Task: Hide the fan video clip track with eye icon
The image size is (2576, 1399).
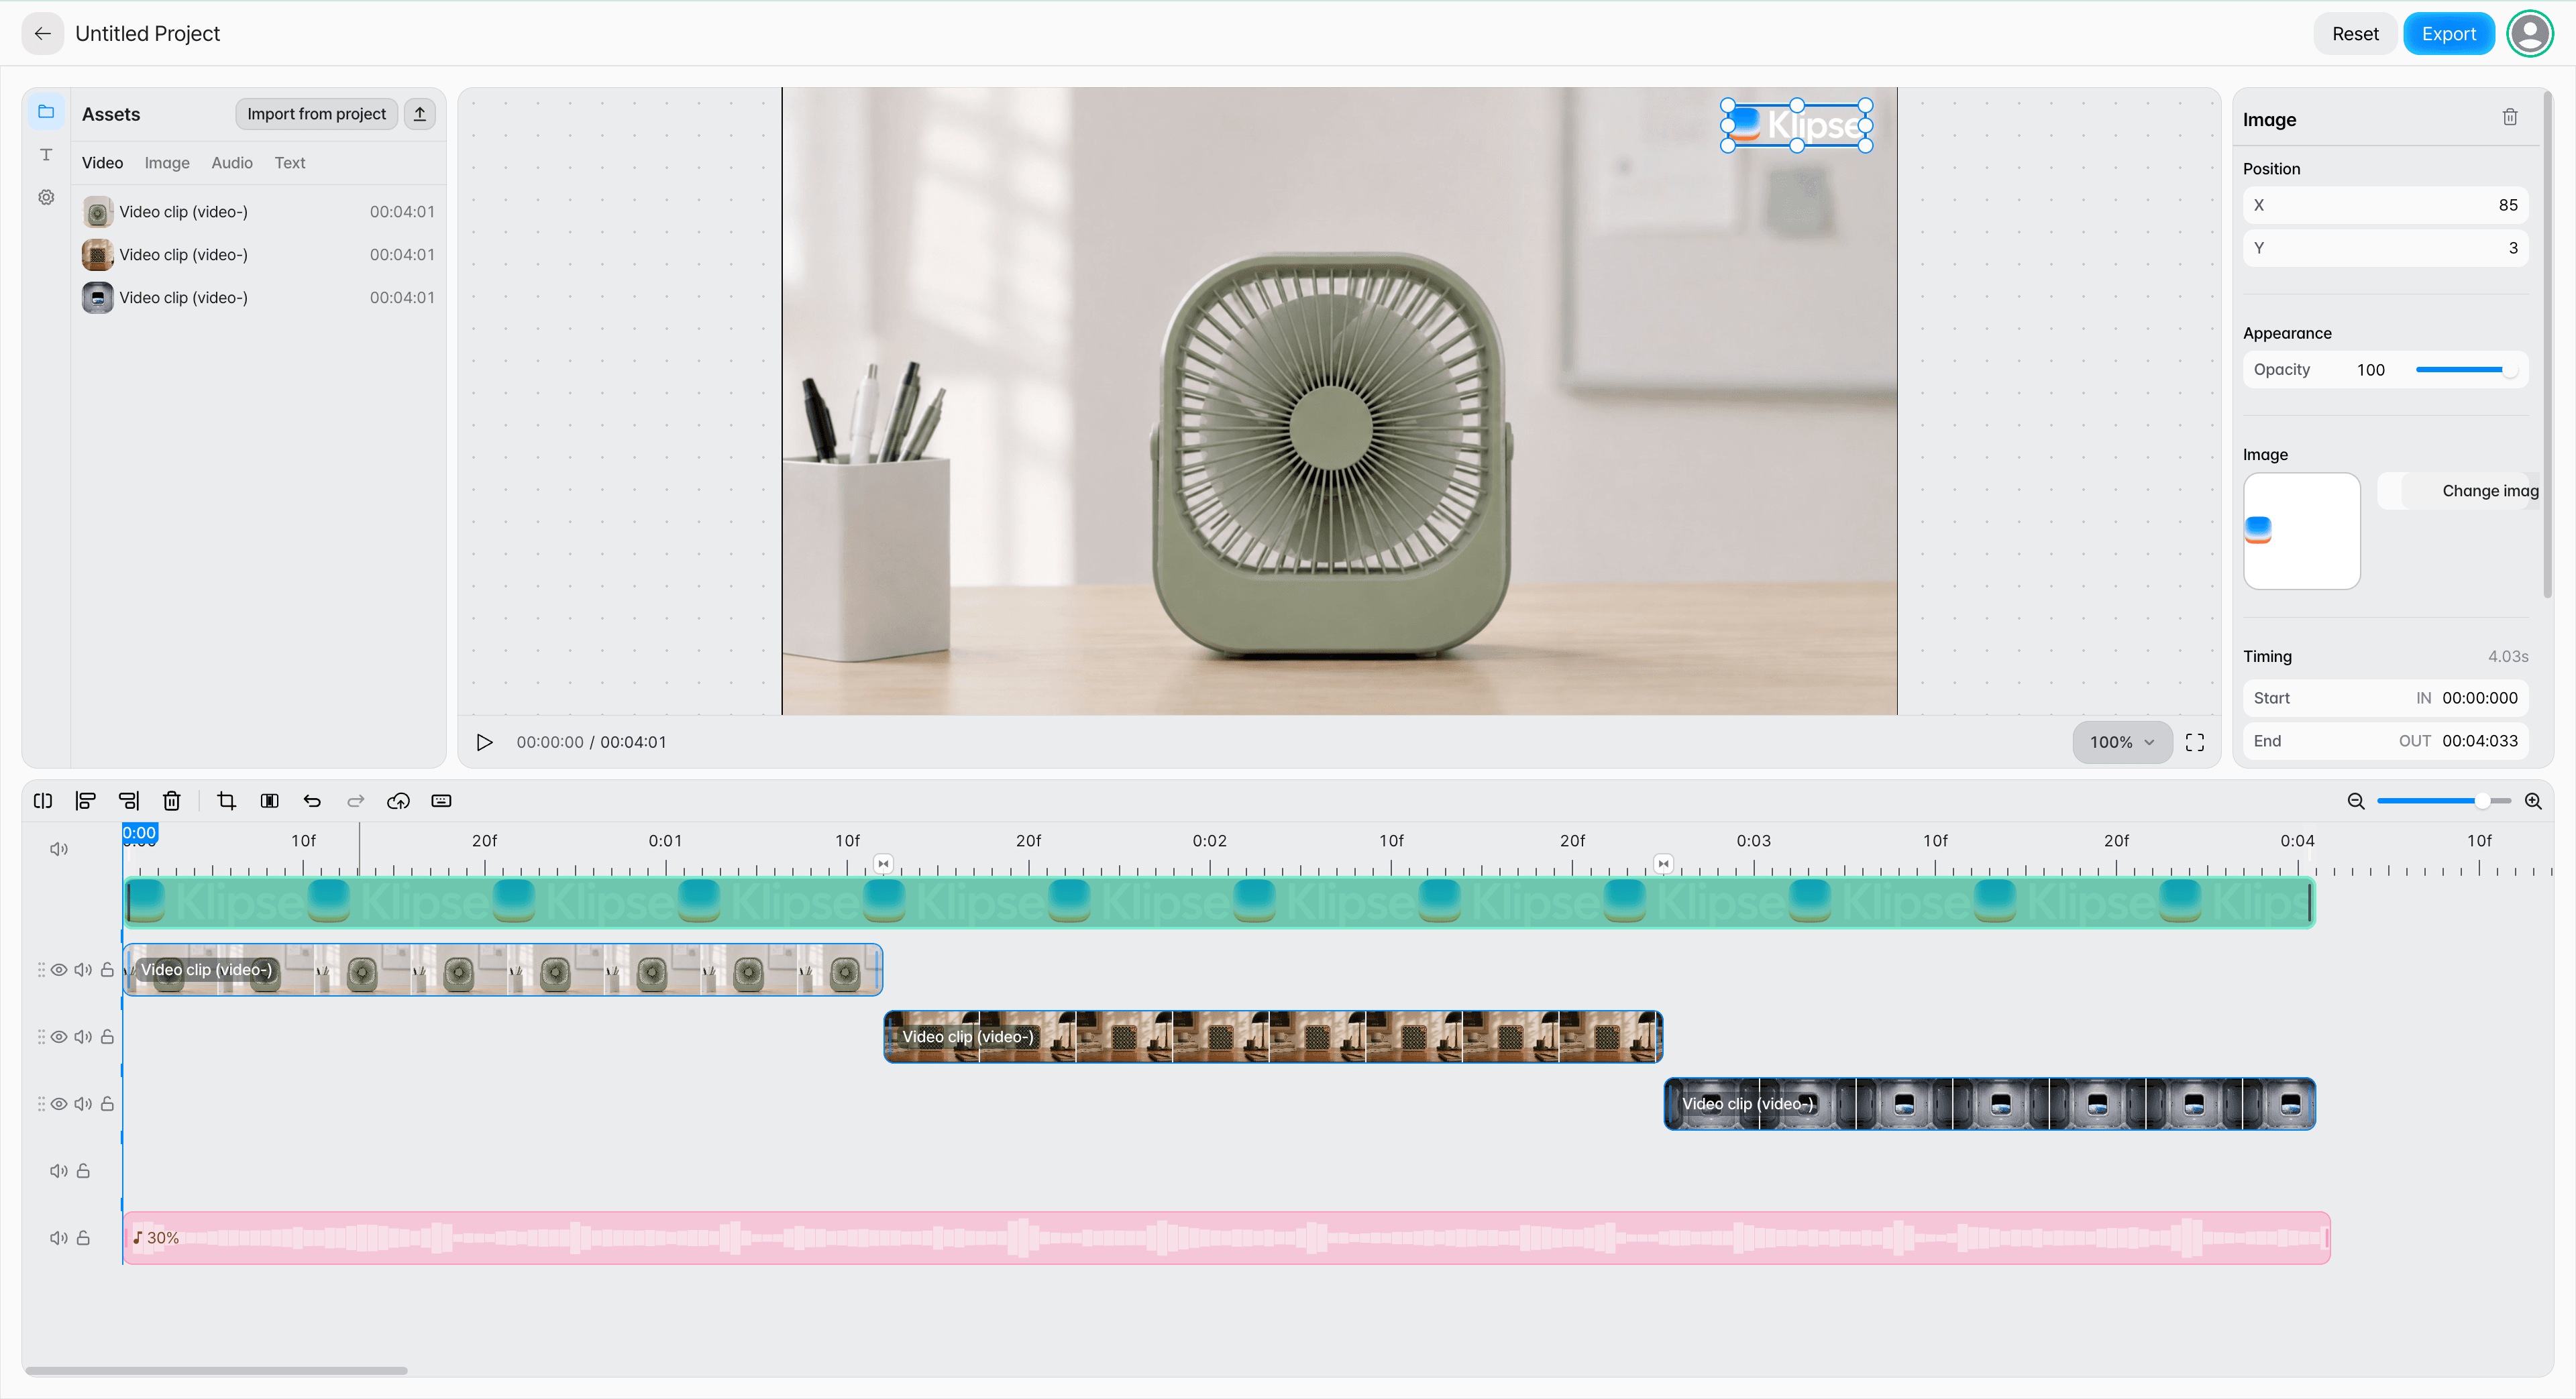Action: pos(60,970)
